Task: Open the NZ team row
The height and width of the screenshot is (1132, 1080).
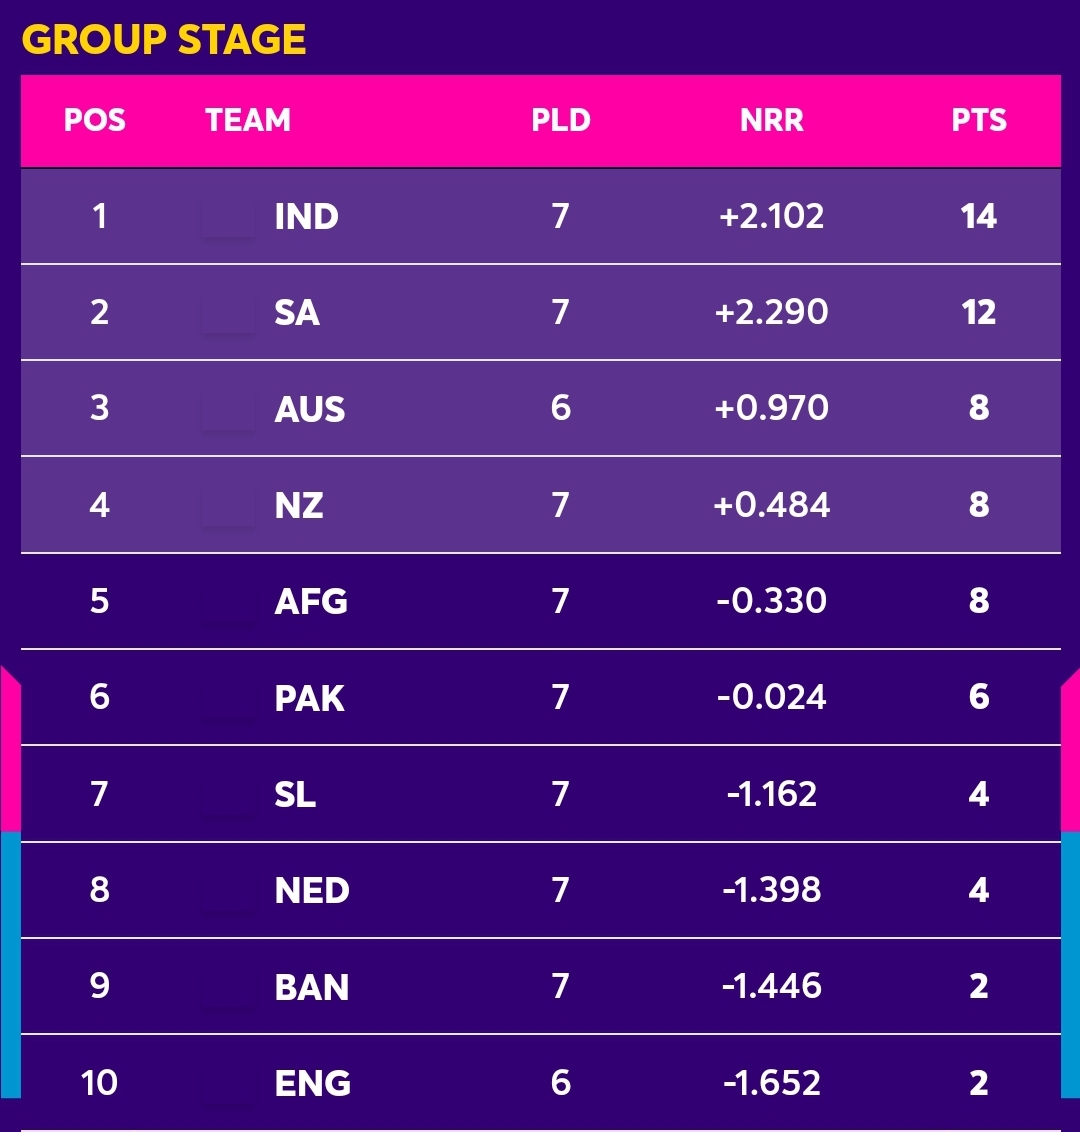Action: click(x=541, y=505)
